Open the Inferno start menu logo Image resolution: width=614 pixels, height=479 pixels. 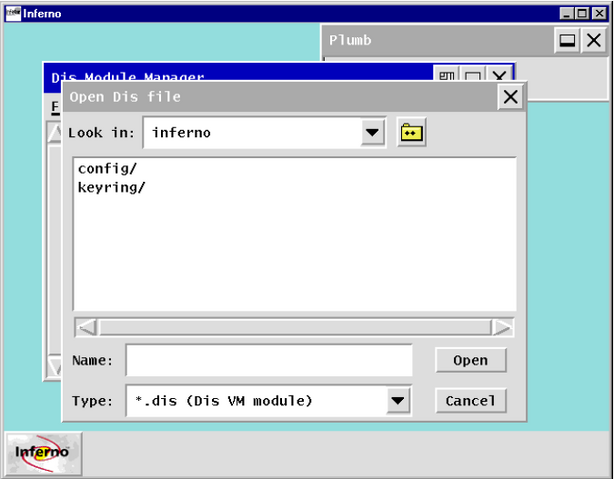click(43, 453)
